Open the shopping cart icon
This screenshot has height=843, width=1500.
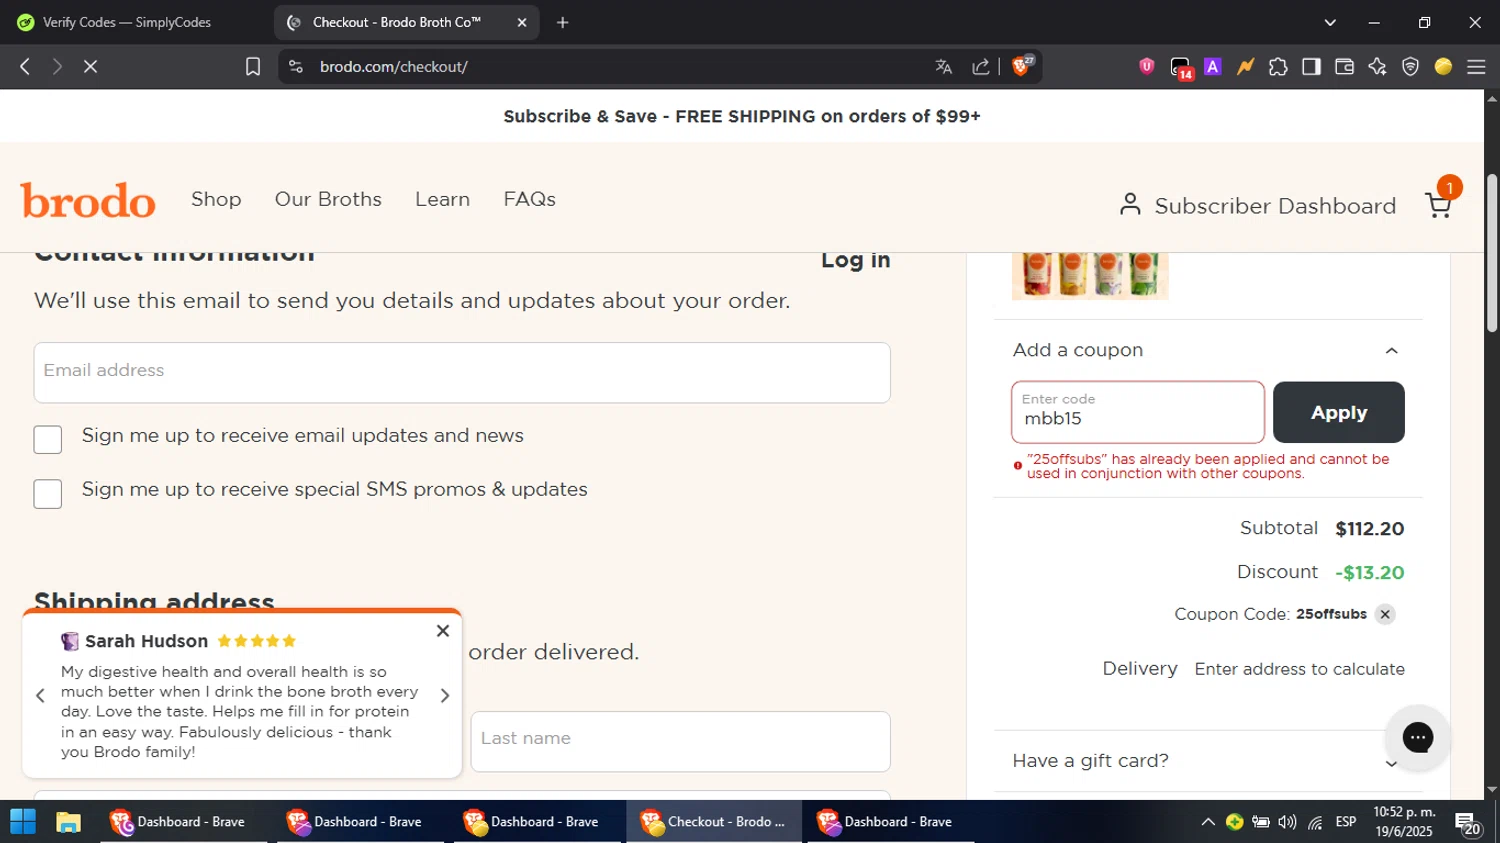point(1438,205)
